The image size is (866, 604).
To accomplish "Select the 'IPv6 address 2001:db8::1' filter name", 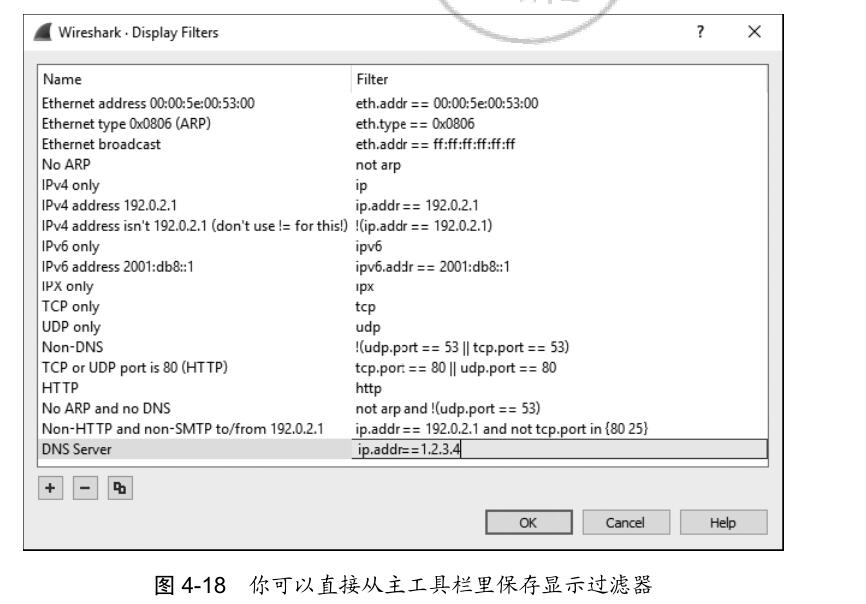I will tap(118, 267).
